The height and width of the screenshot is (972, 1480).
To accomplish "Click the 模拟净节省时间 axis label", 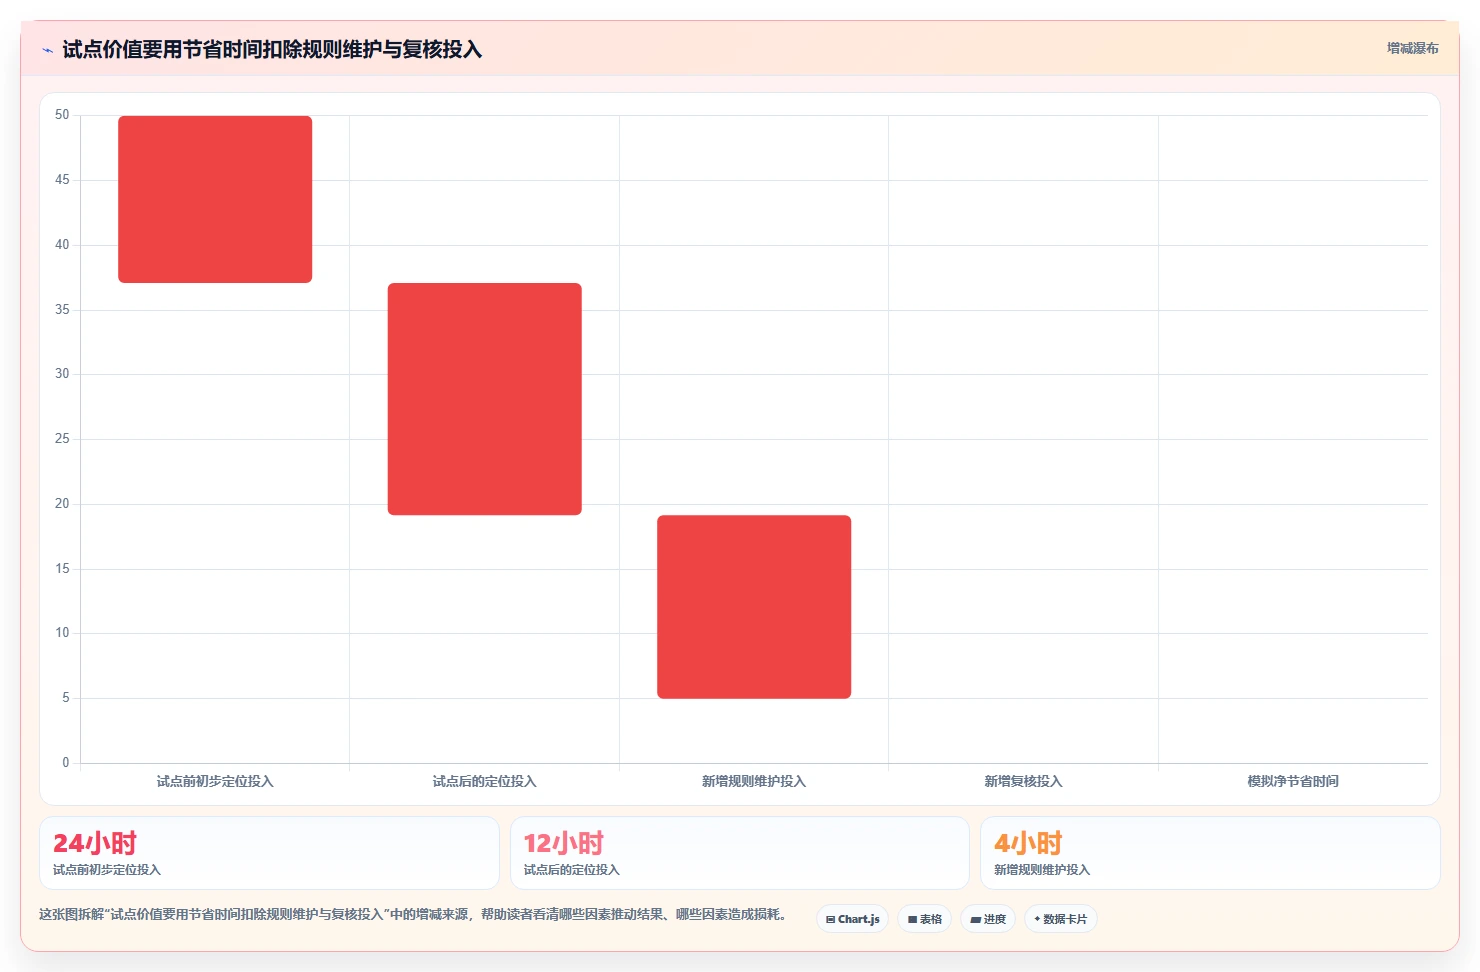I will pyautogui.click(x=1293, y=781).
